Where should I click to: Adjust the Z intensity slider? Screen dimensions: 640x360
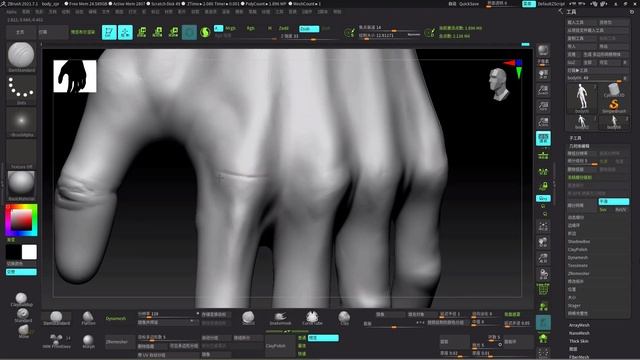click(x=309, y=37)
